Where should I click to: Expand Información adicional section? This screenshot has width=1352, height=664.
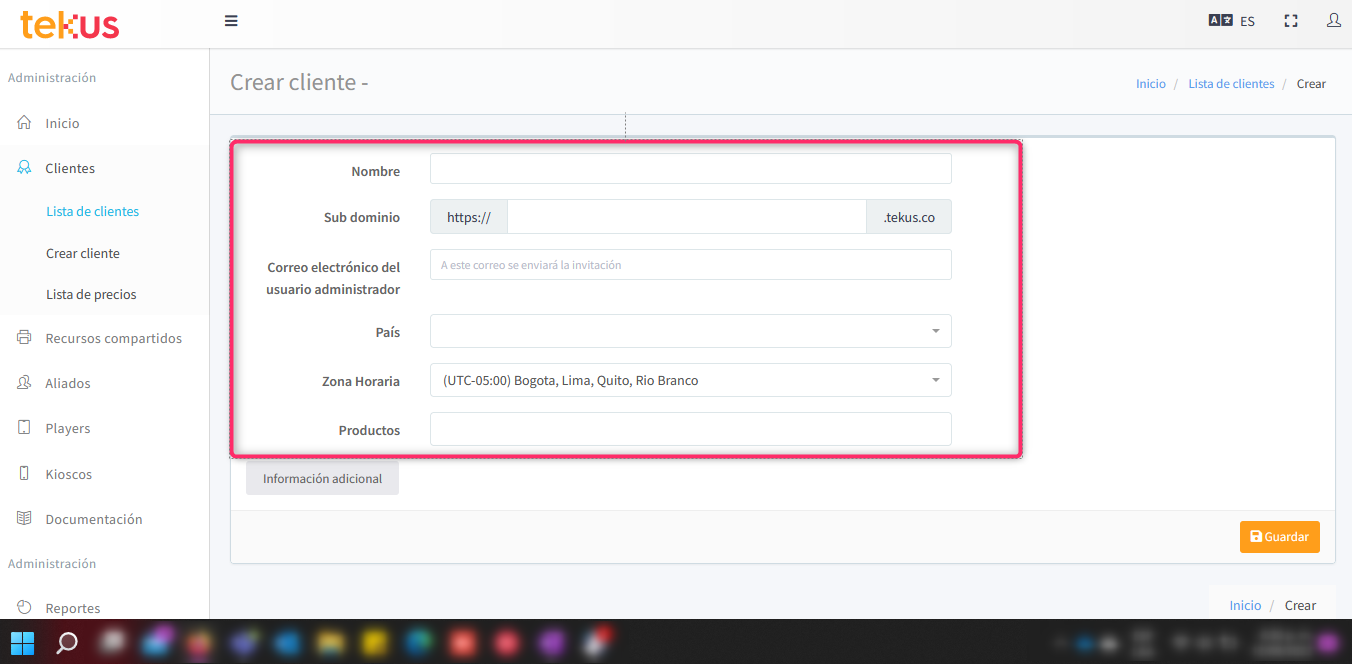tap(322, 478)
